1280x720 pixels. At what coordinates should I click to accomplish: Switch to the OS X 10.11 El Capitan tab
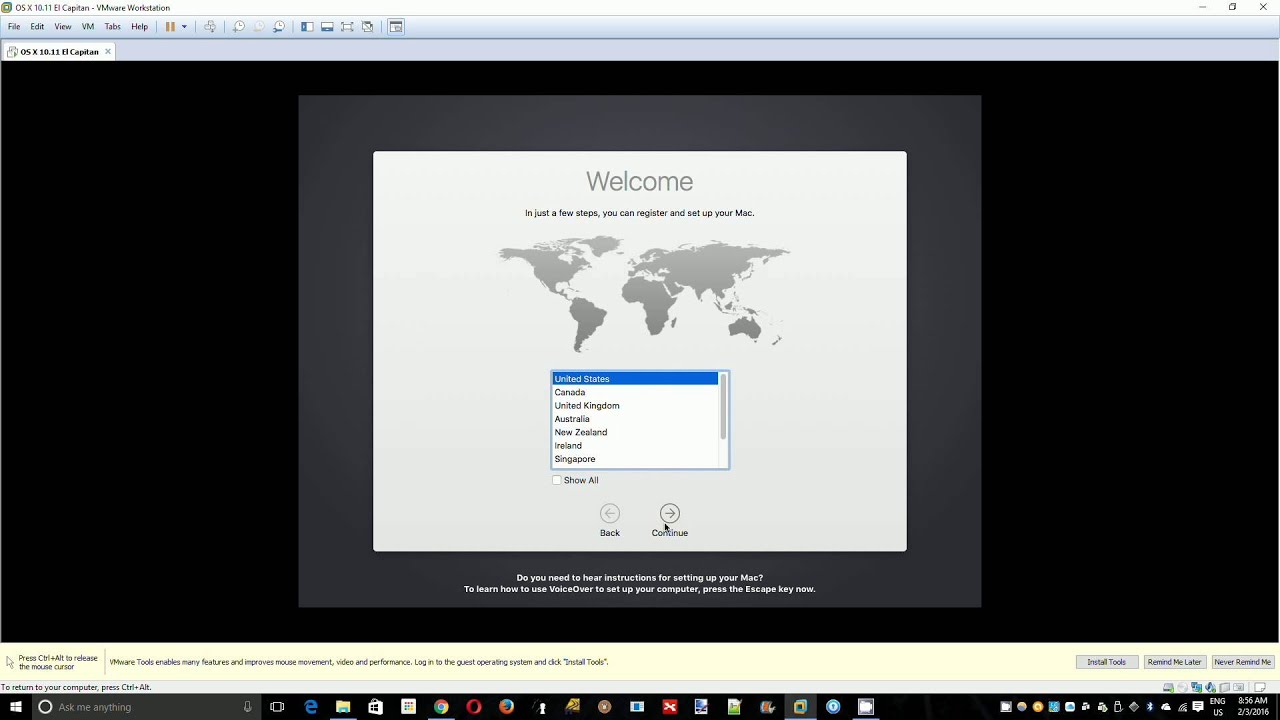[59, 52]
